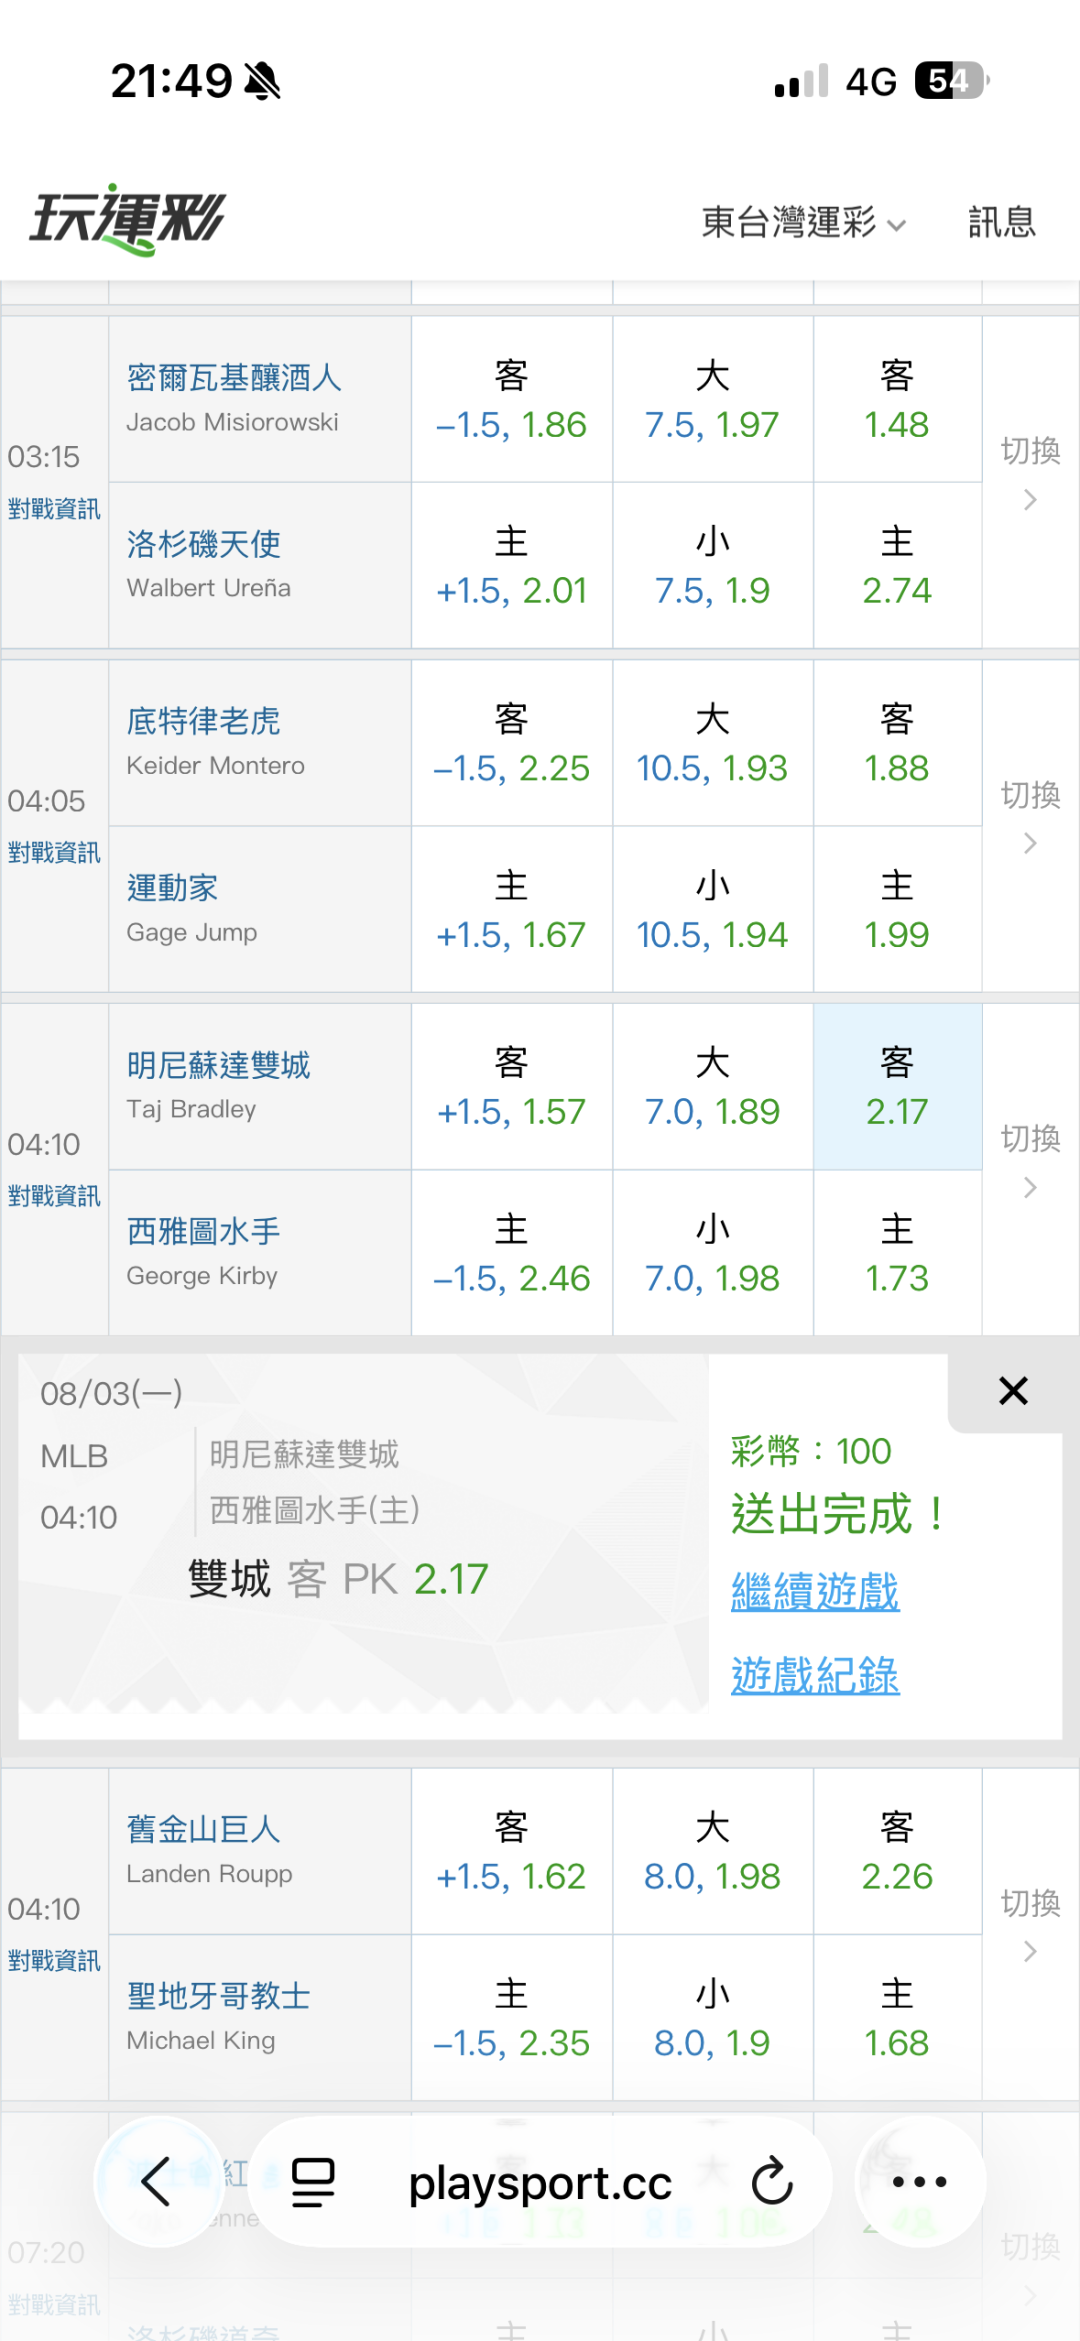1080x2341 pixels.
Task: Tap the playsport.cc address bar
Action: click(x=540, y=2182)
